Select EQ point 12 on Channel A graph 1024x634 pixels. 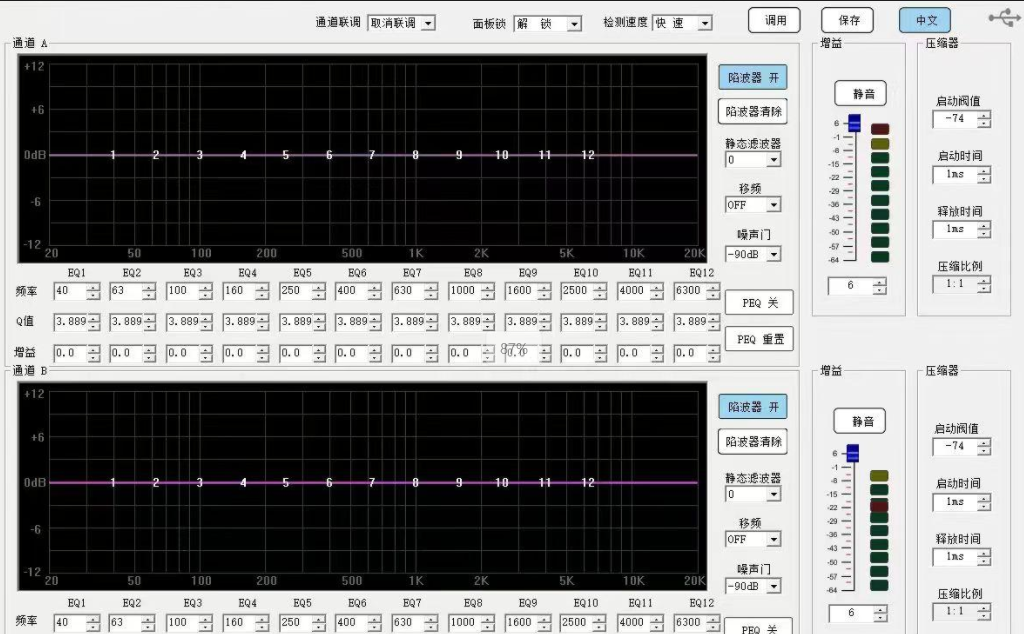click(x=588, y=155)
